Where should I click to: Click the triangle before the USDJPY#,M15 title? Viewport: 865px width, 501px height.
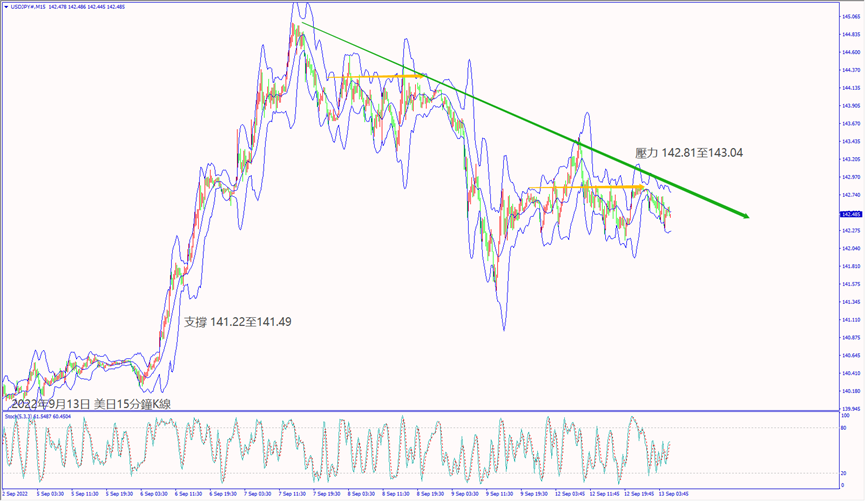point(4,7)
